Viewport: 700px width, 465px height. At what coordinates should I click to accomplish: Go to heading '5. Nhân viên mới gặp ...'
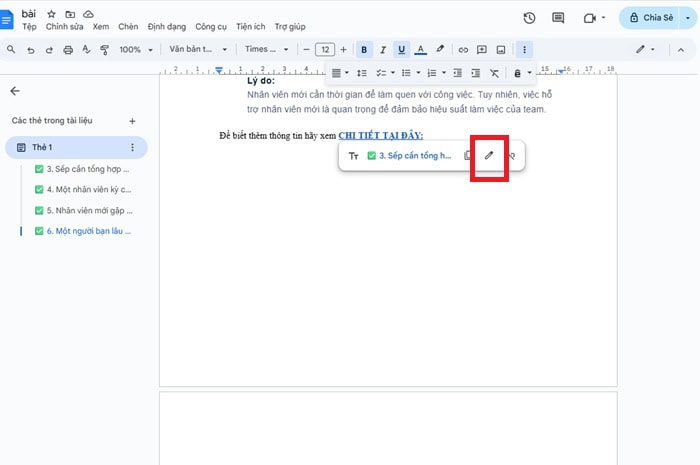83,211
